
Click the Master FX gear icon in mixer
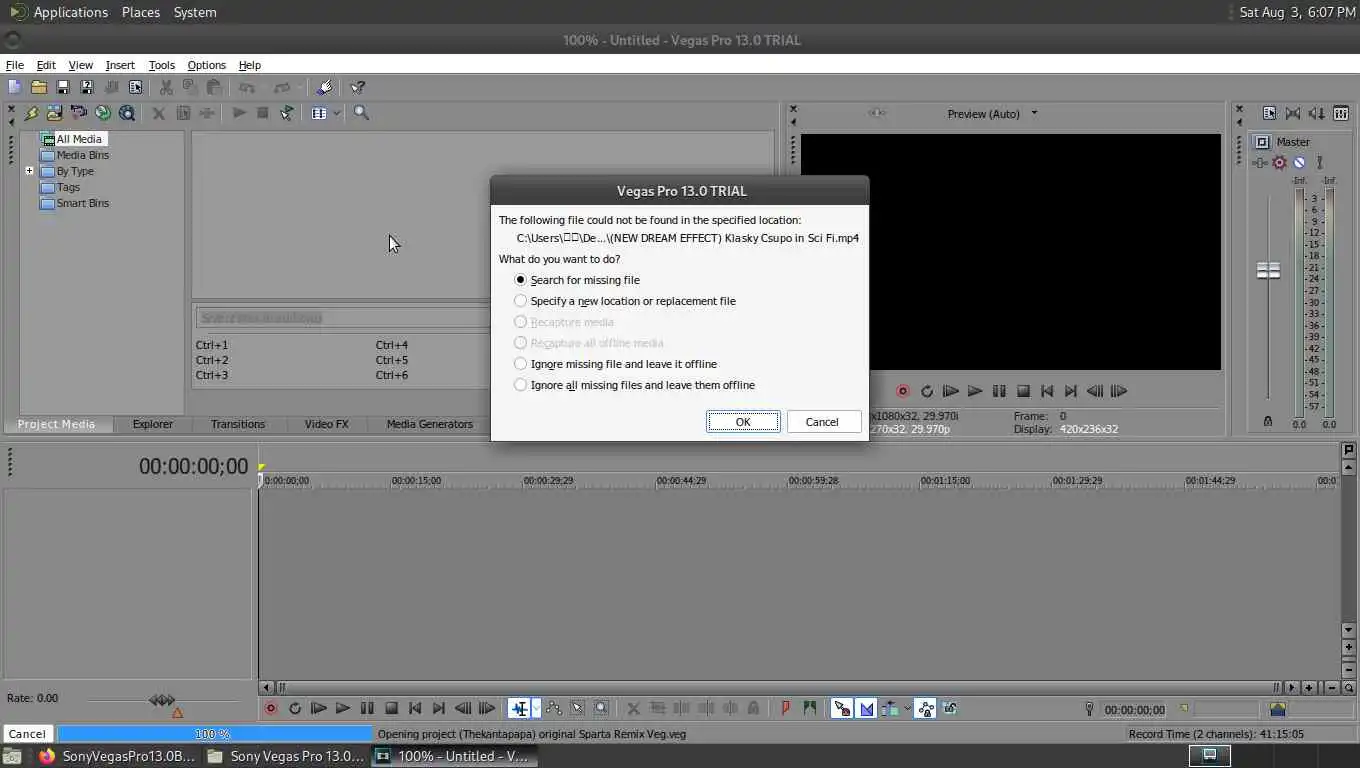pos(1279,162)
